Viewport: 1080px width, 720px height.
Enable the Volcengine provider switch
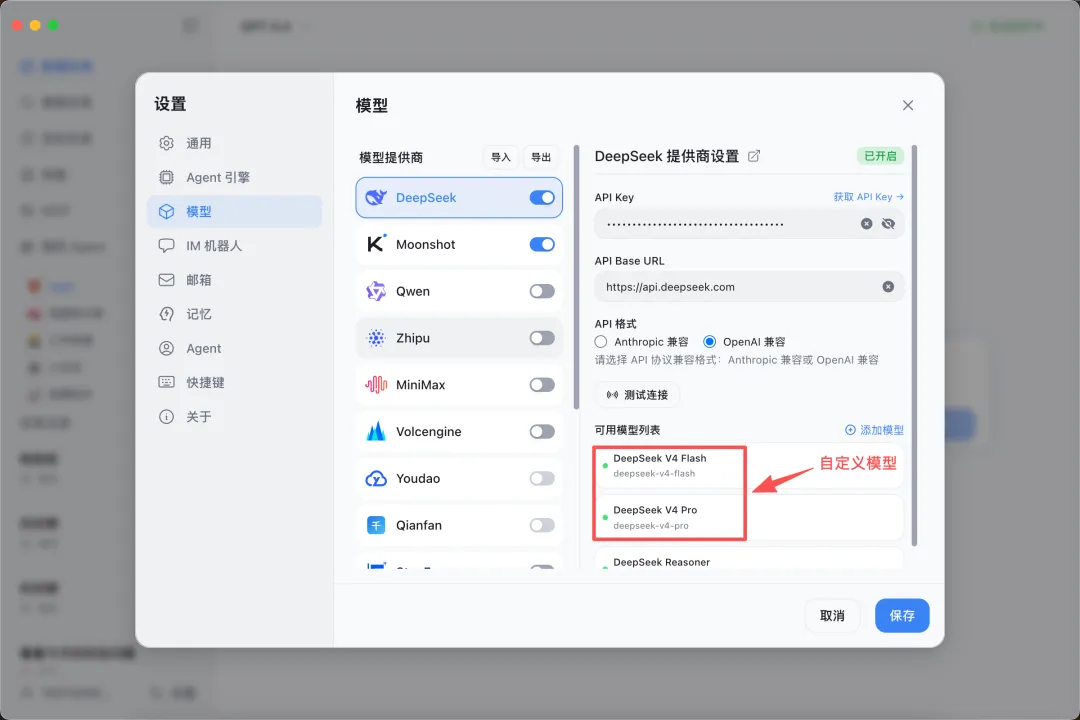tap(542, 431)
